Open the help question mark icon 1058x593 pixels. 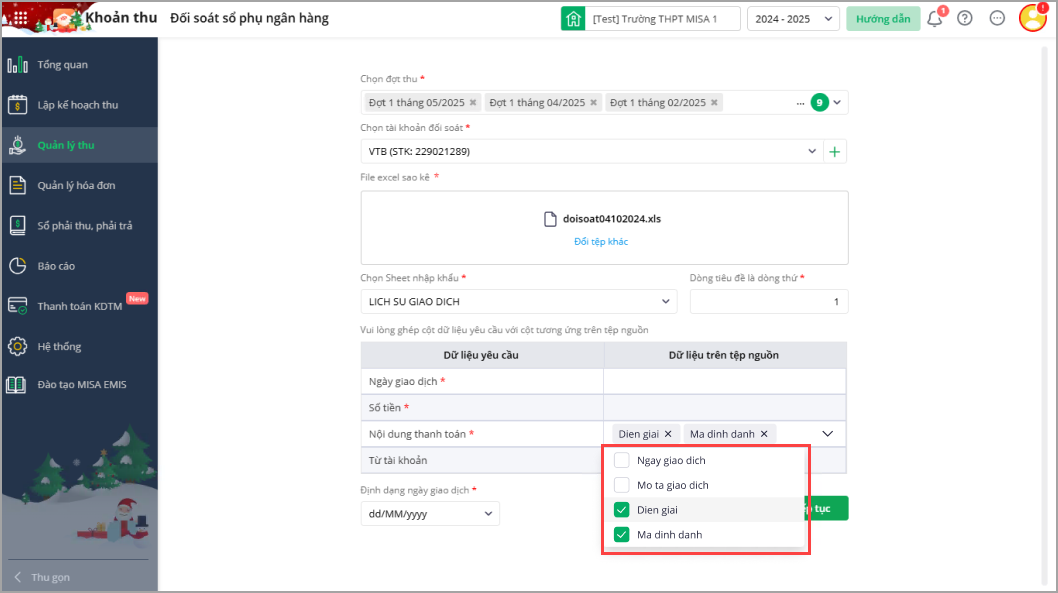[x=965, y=18]
